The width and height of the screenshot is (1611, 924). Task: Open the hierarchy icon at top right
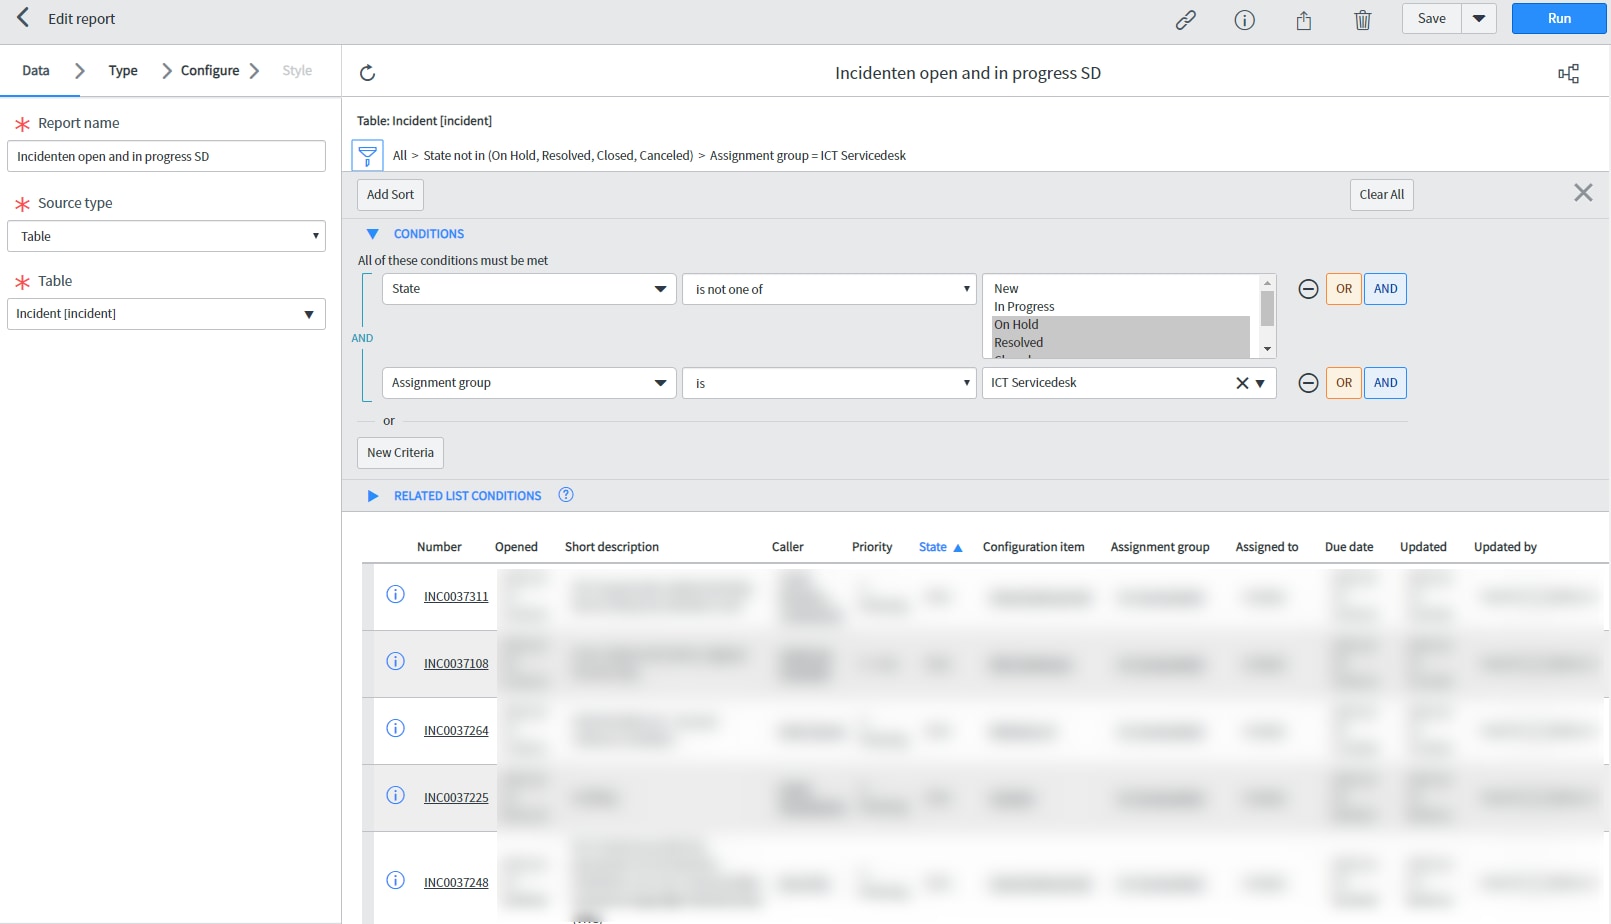(x=1568, y=73)
